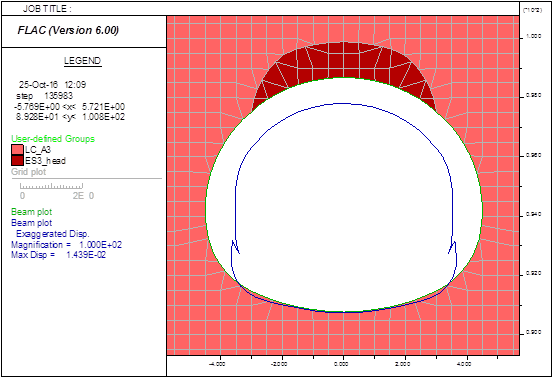Click the Max Disp = 1.439E-02 line
The image size is (552, 377).
click(x=58, y=255)
